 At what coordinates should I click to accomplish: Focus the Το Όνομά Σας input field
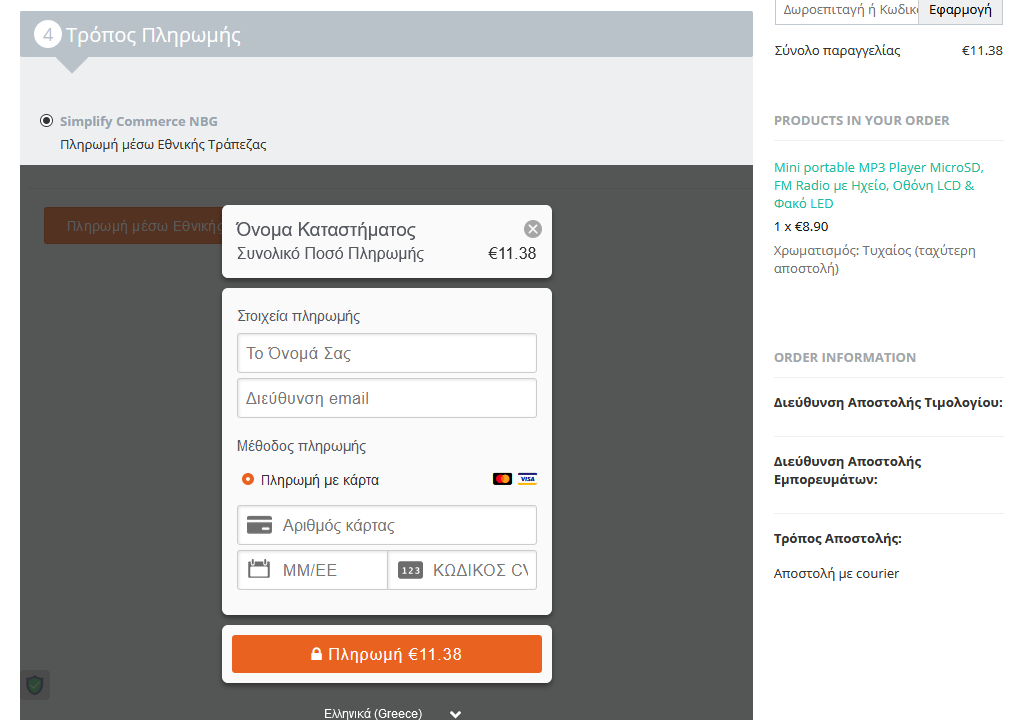coord(387,353)
